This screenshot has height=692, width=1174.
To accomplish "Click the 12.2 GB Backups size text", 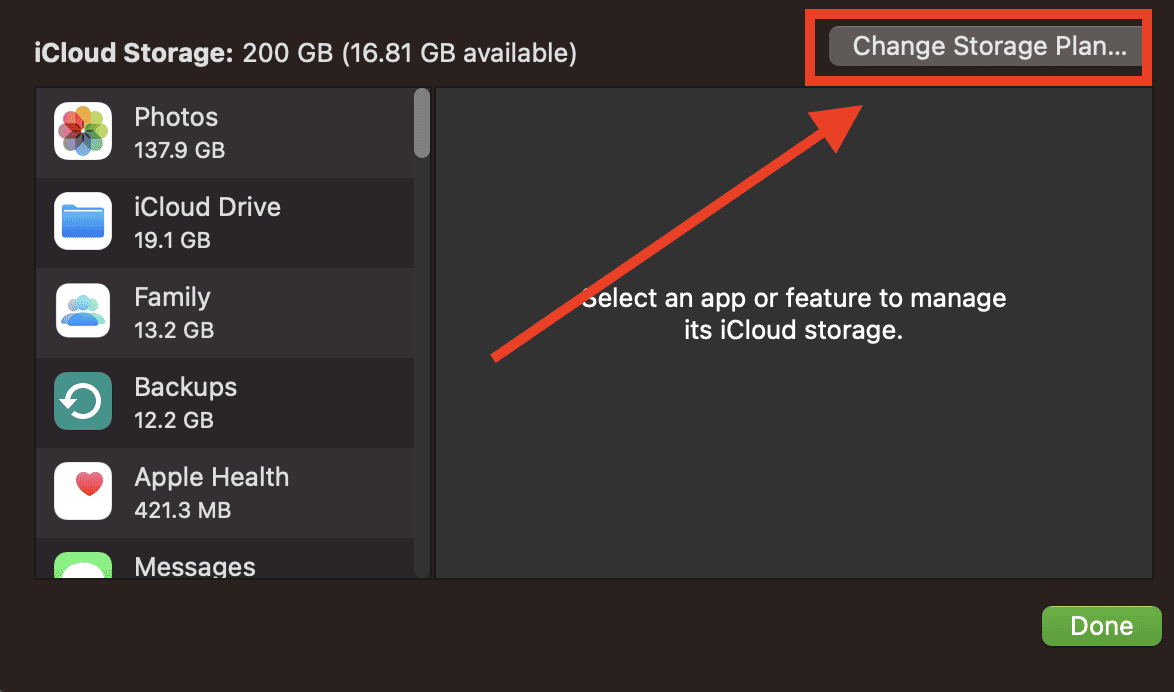I will pos(174,420).
